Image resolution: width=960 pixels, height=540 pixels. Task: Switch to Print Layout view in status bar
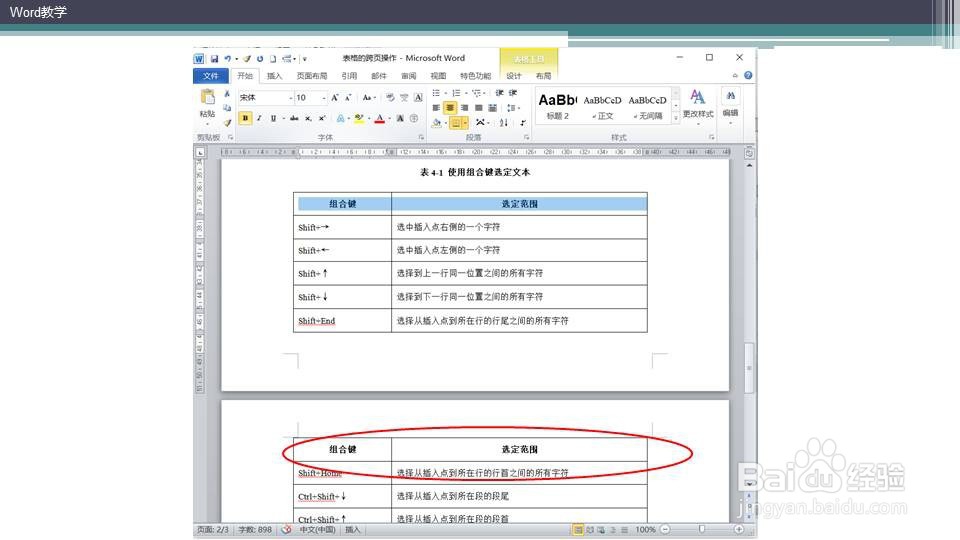coord(577,530)
